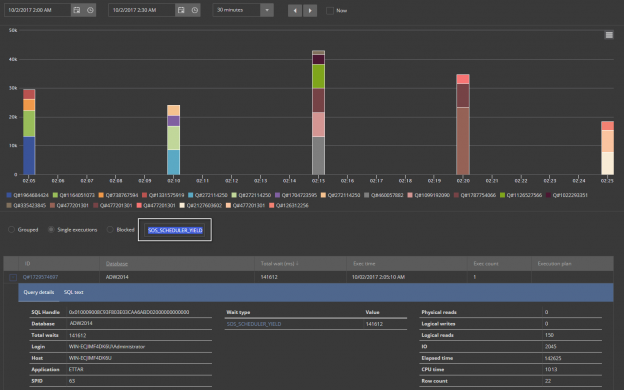
Task: Sort by the Execution plan column header
Action: coord(554,263)
